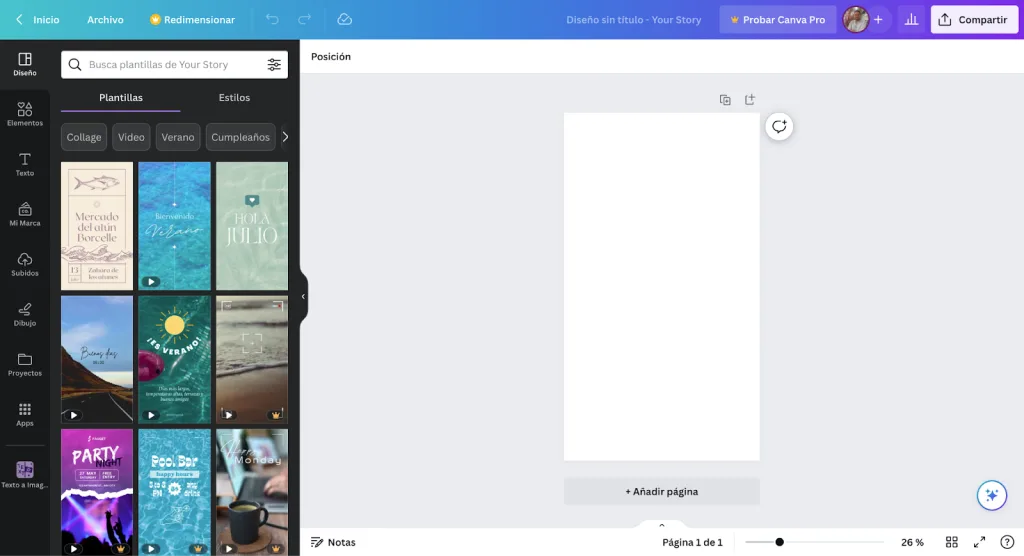Open the Apps panel

(x=25, y=414)
